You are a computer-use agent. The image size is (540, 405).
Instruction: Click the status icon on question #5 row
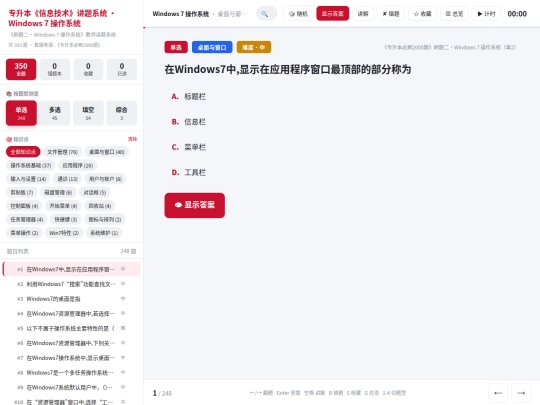(x=123, y=328)
